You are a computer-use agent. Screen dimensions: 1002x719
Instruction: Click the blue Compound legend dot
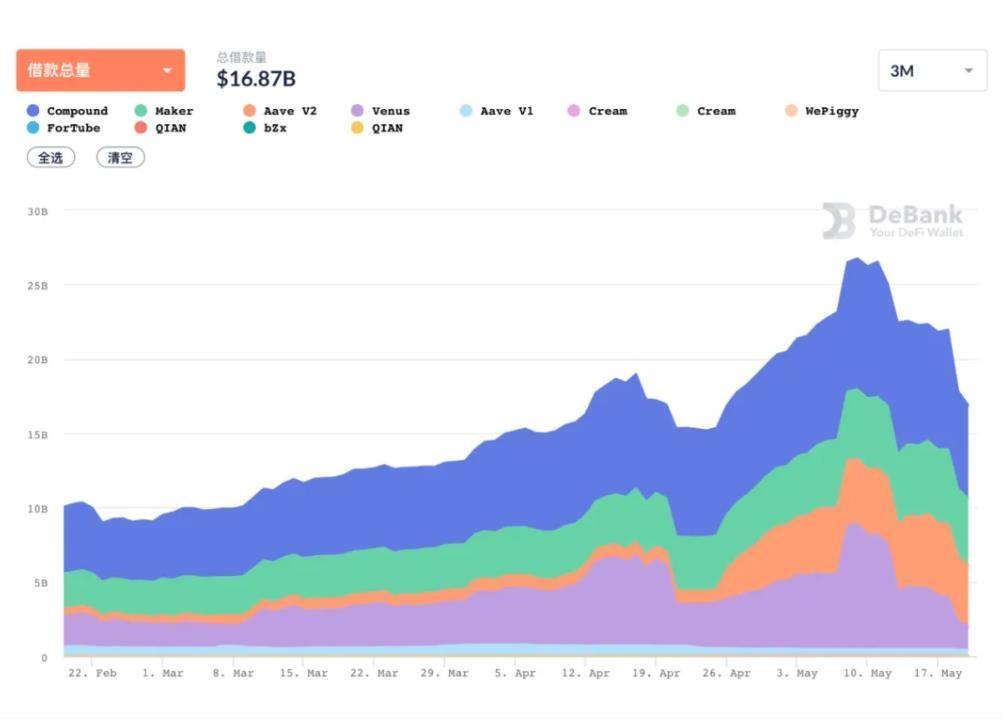coord(33,111)
